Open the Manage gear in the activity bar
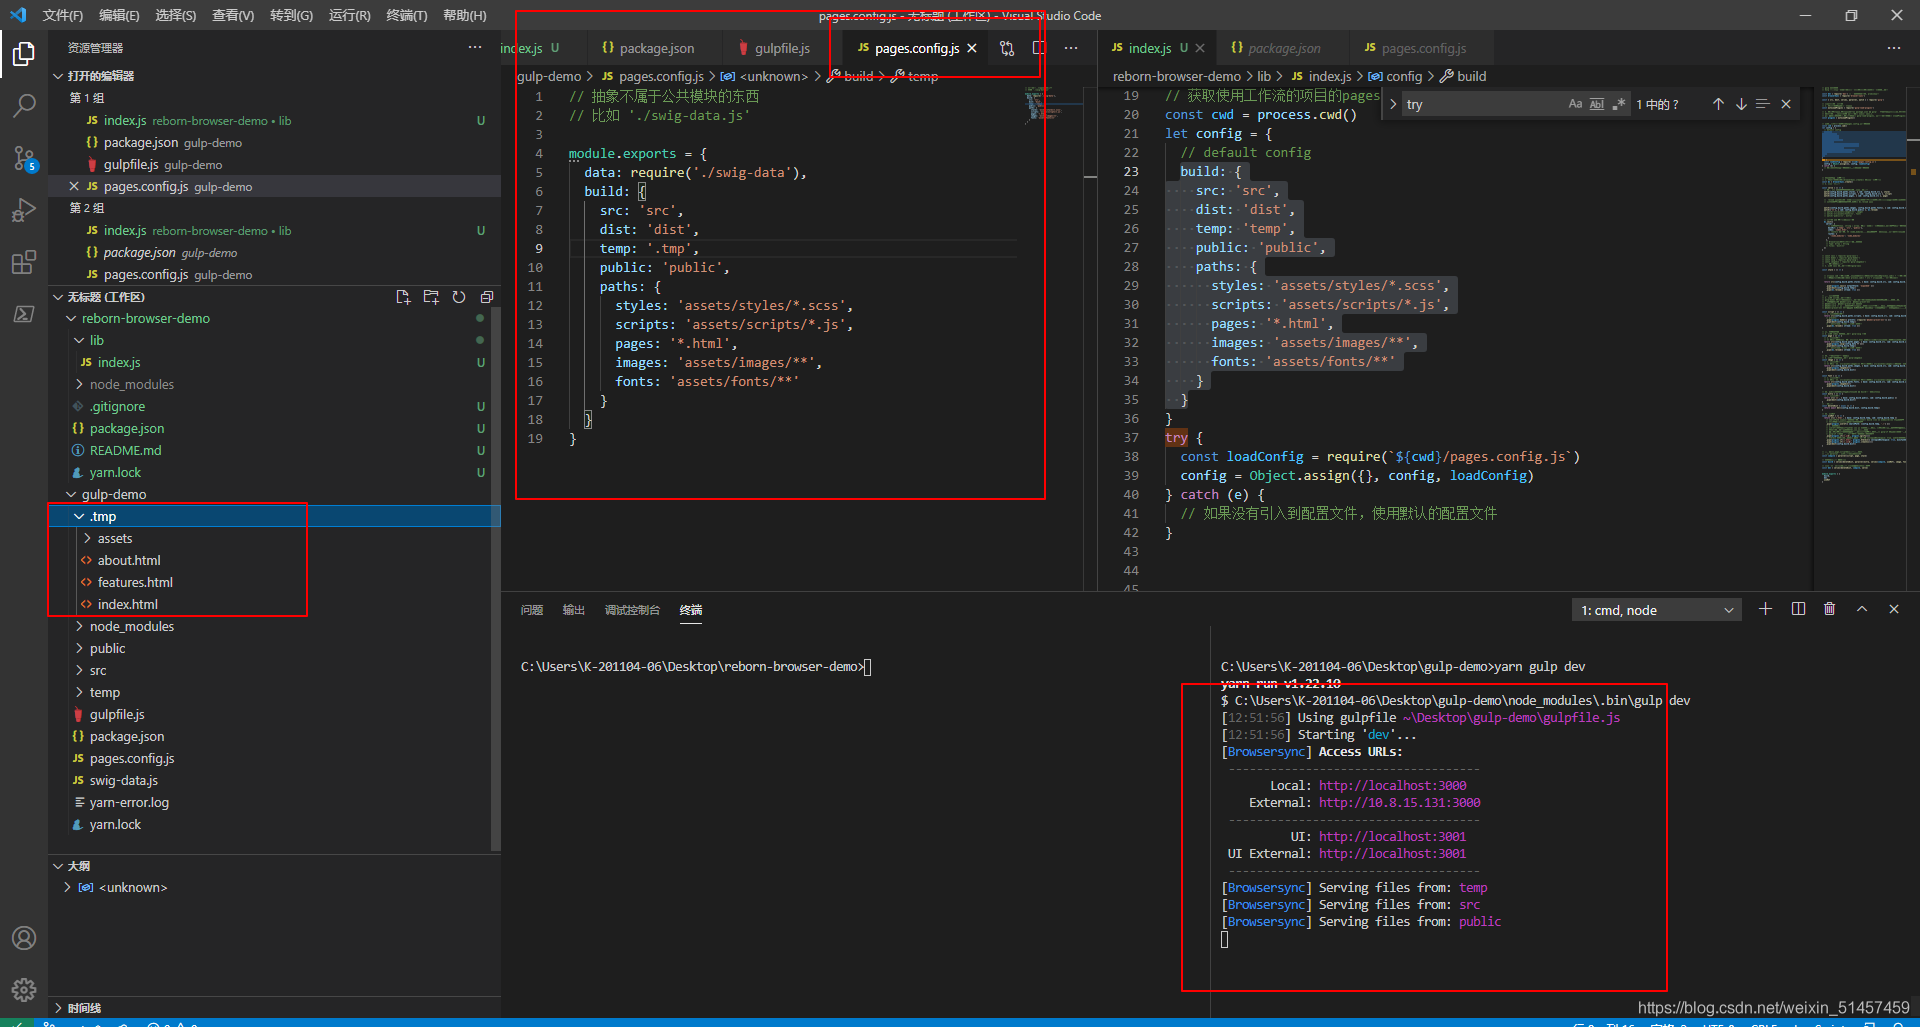The image size is (1920, 1027). pyautogui.click(x=24, y=990)
